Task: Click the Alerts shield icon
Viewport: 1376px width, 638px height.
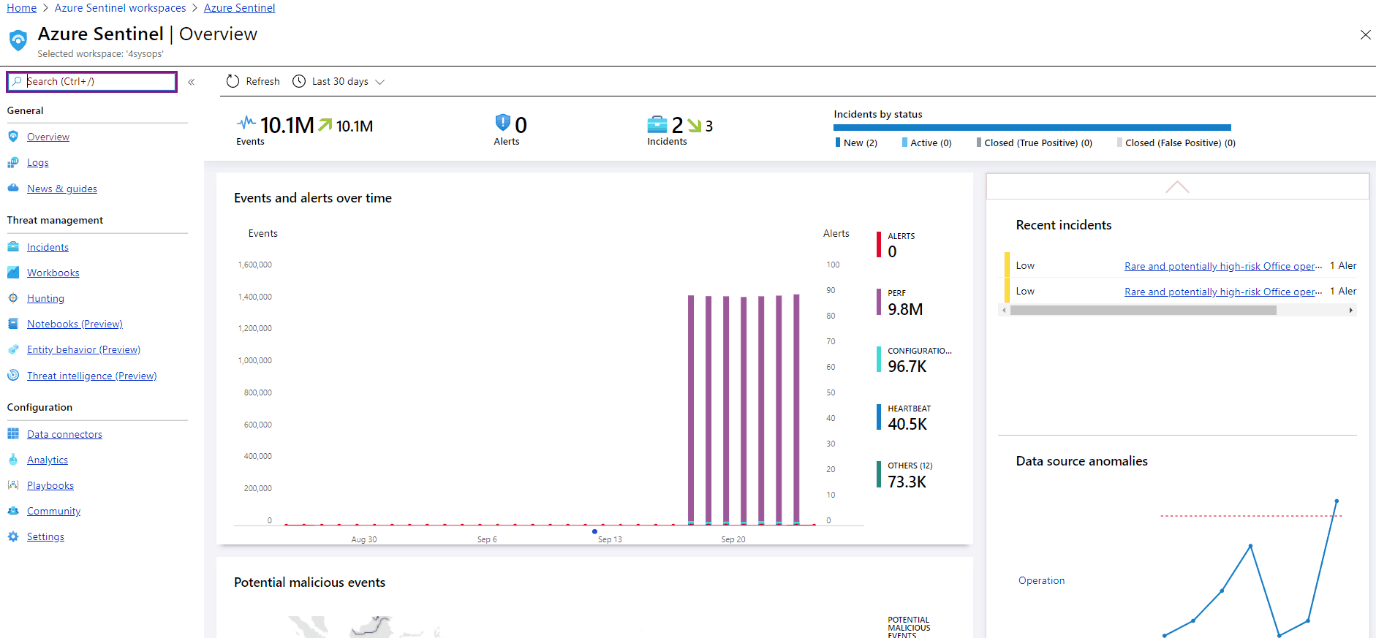Action: [503, 123]
